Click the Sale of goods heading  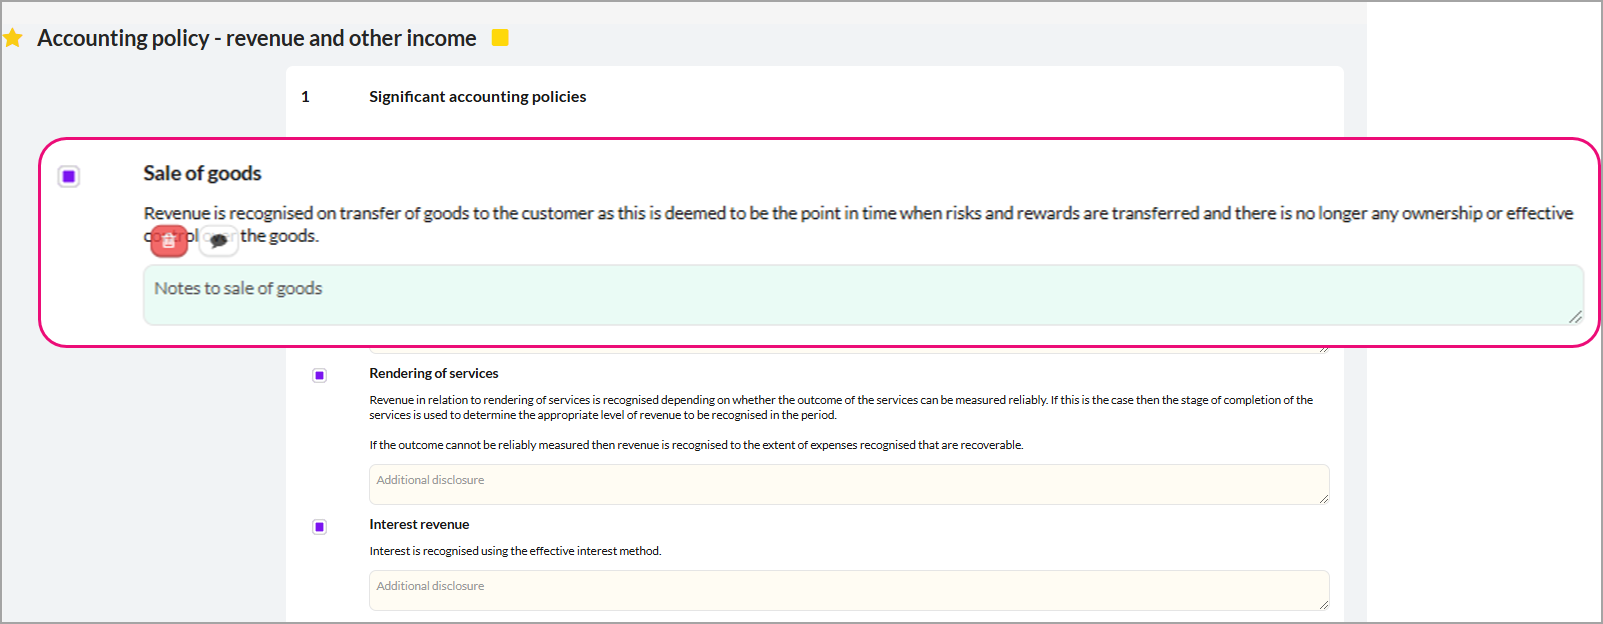point(202,173)
